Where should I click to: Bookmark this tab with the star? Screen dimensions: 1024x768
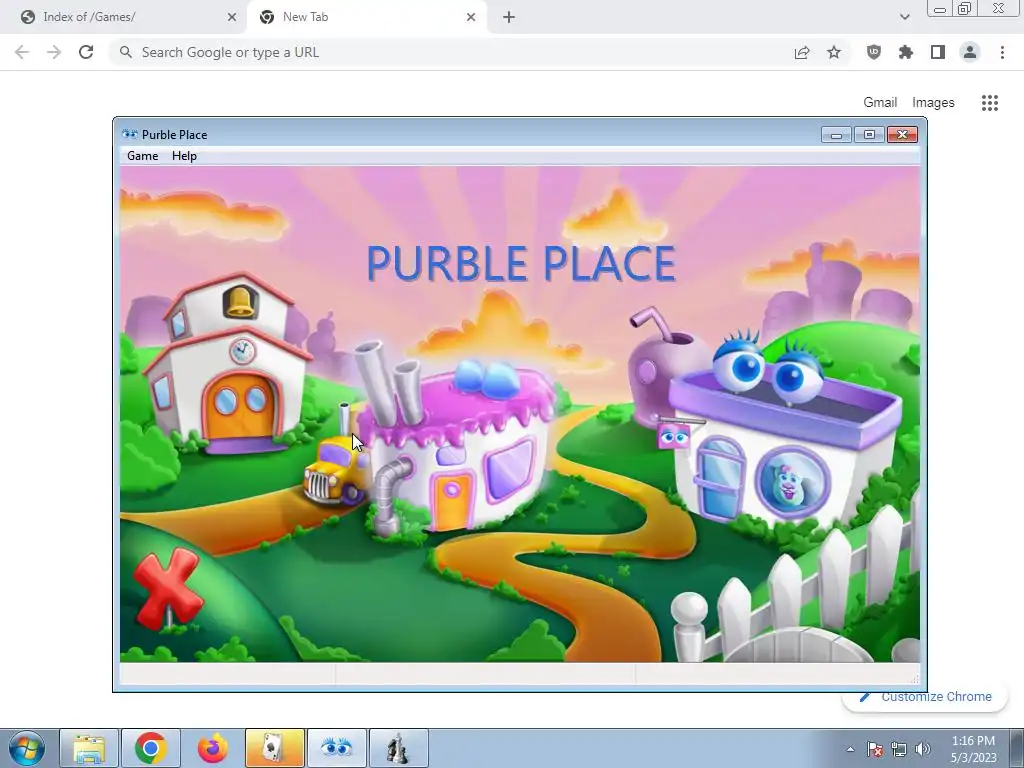pos(834,52)
